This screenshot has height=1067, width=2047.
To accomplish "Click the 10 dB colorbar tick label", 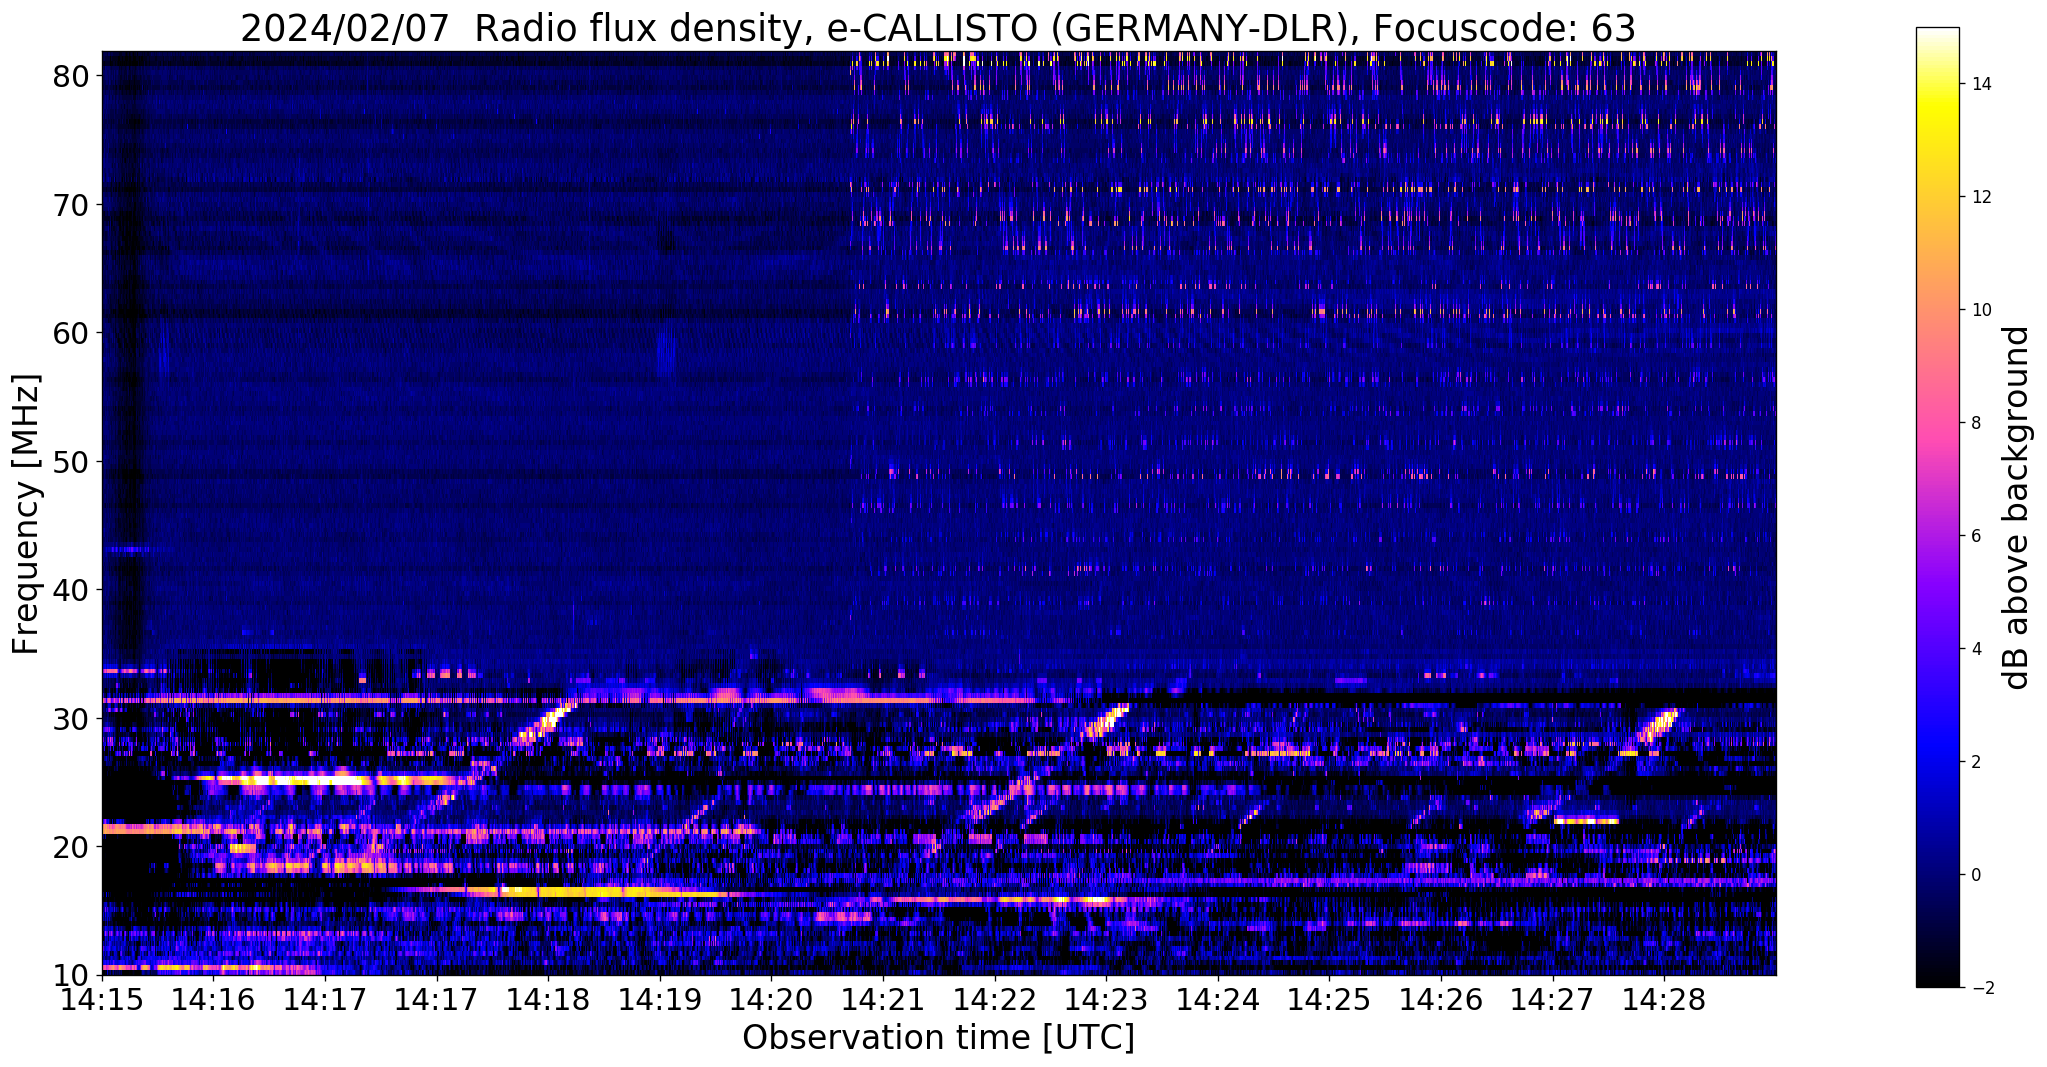I will point(1981,310).
